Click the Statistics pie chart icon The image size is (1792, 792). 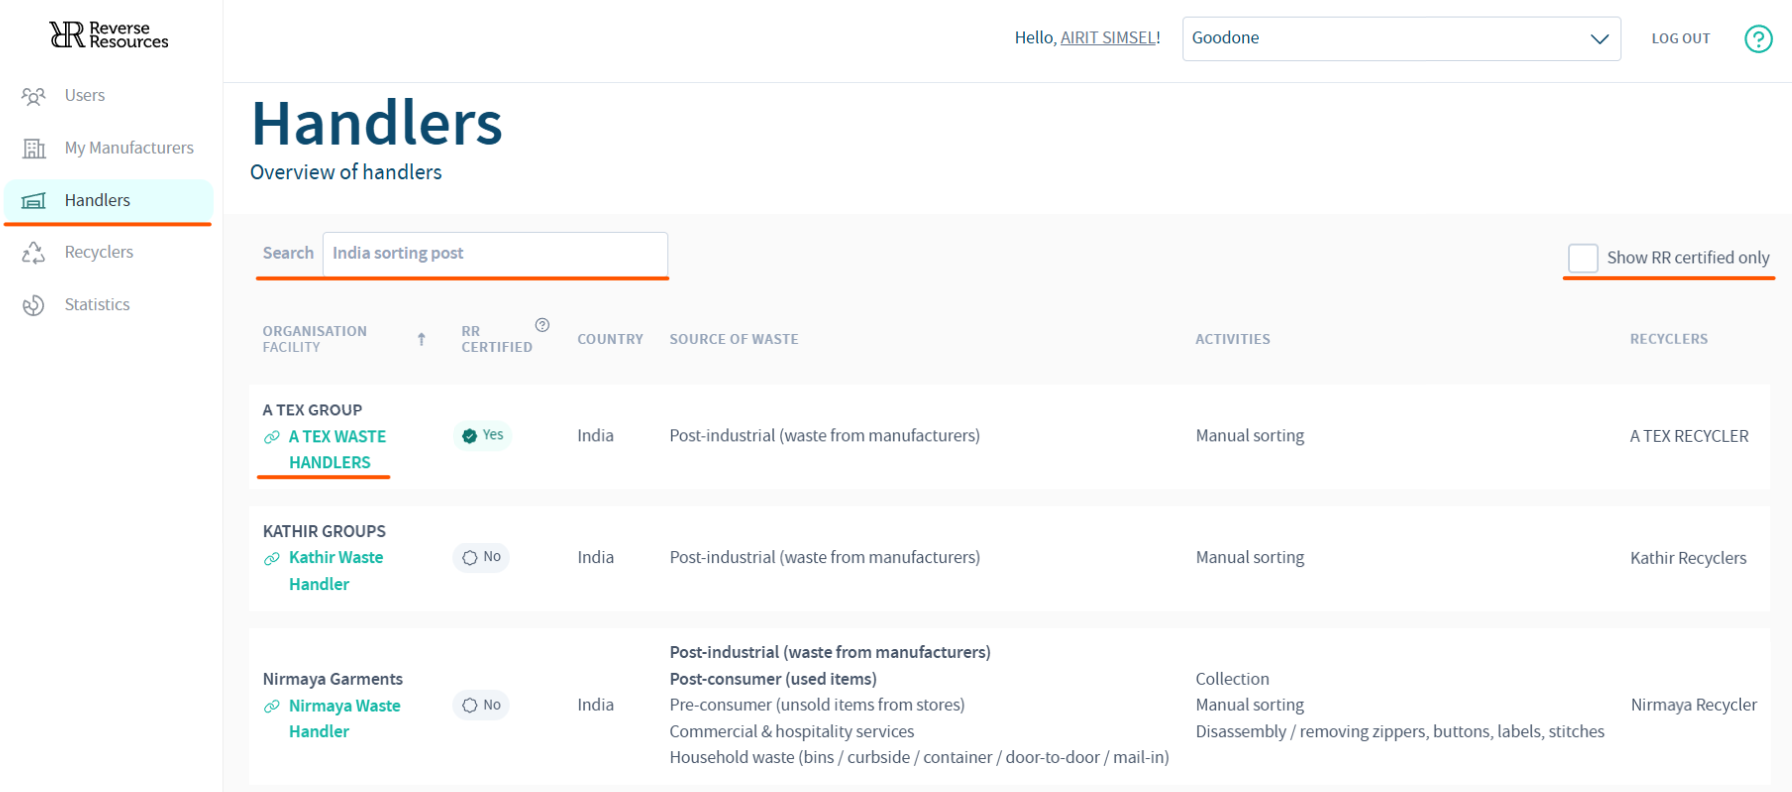(34, 305)
